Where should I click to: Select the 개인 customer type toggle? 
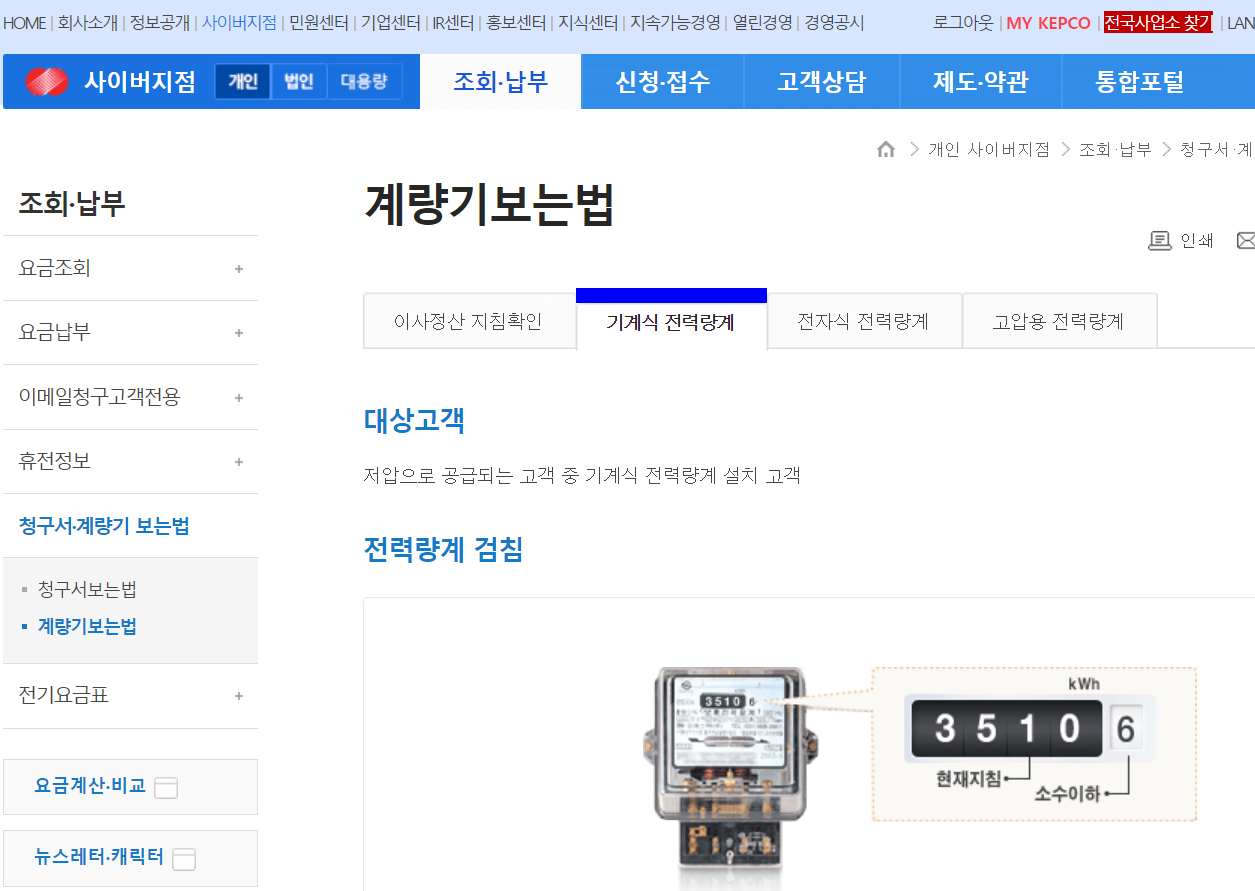point(243,80)
